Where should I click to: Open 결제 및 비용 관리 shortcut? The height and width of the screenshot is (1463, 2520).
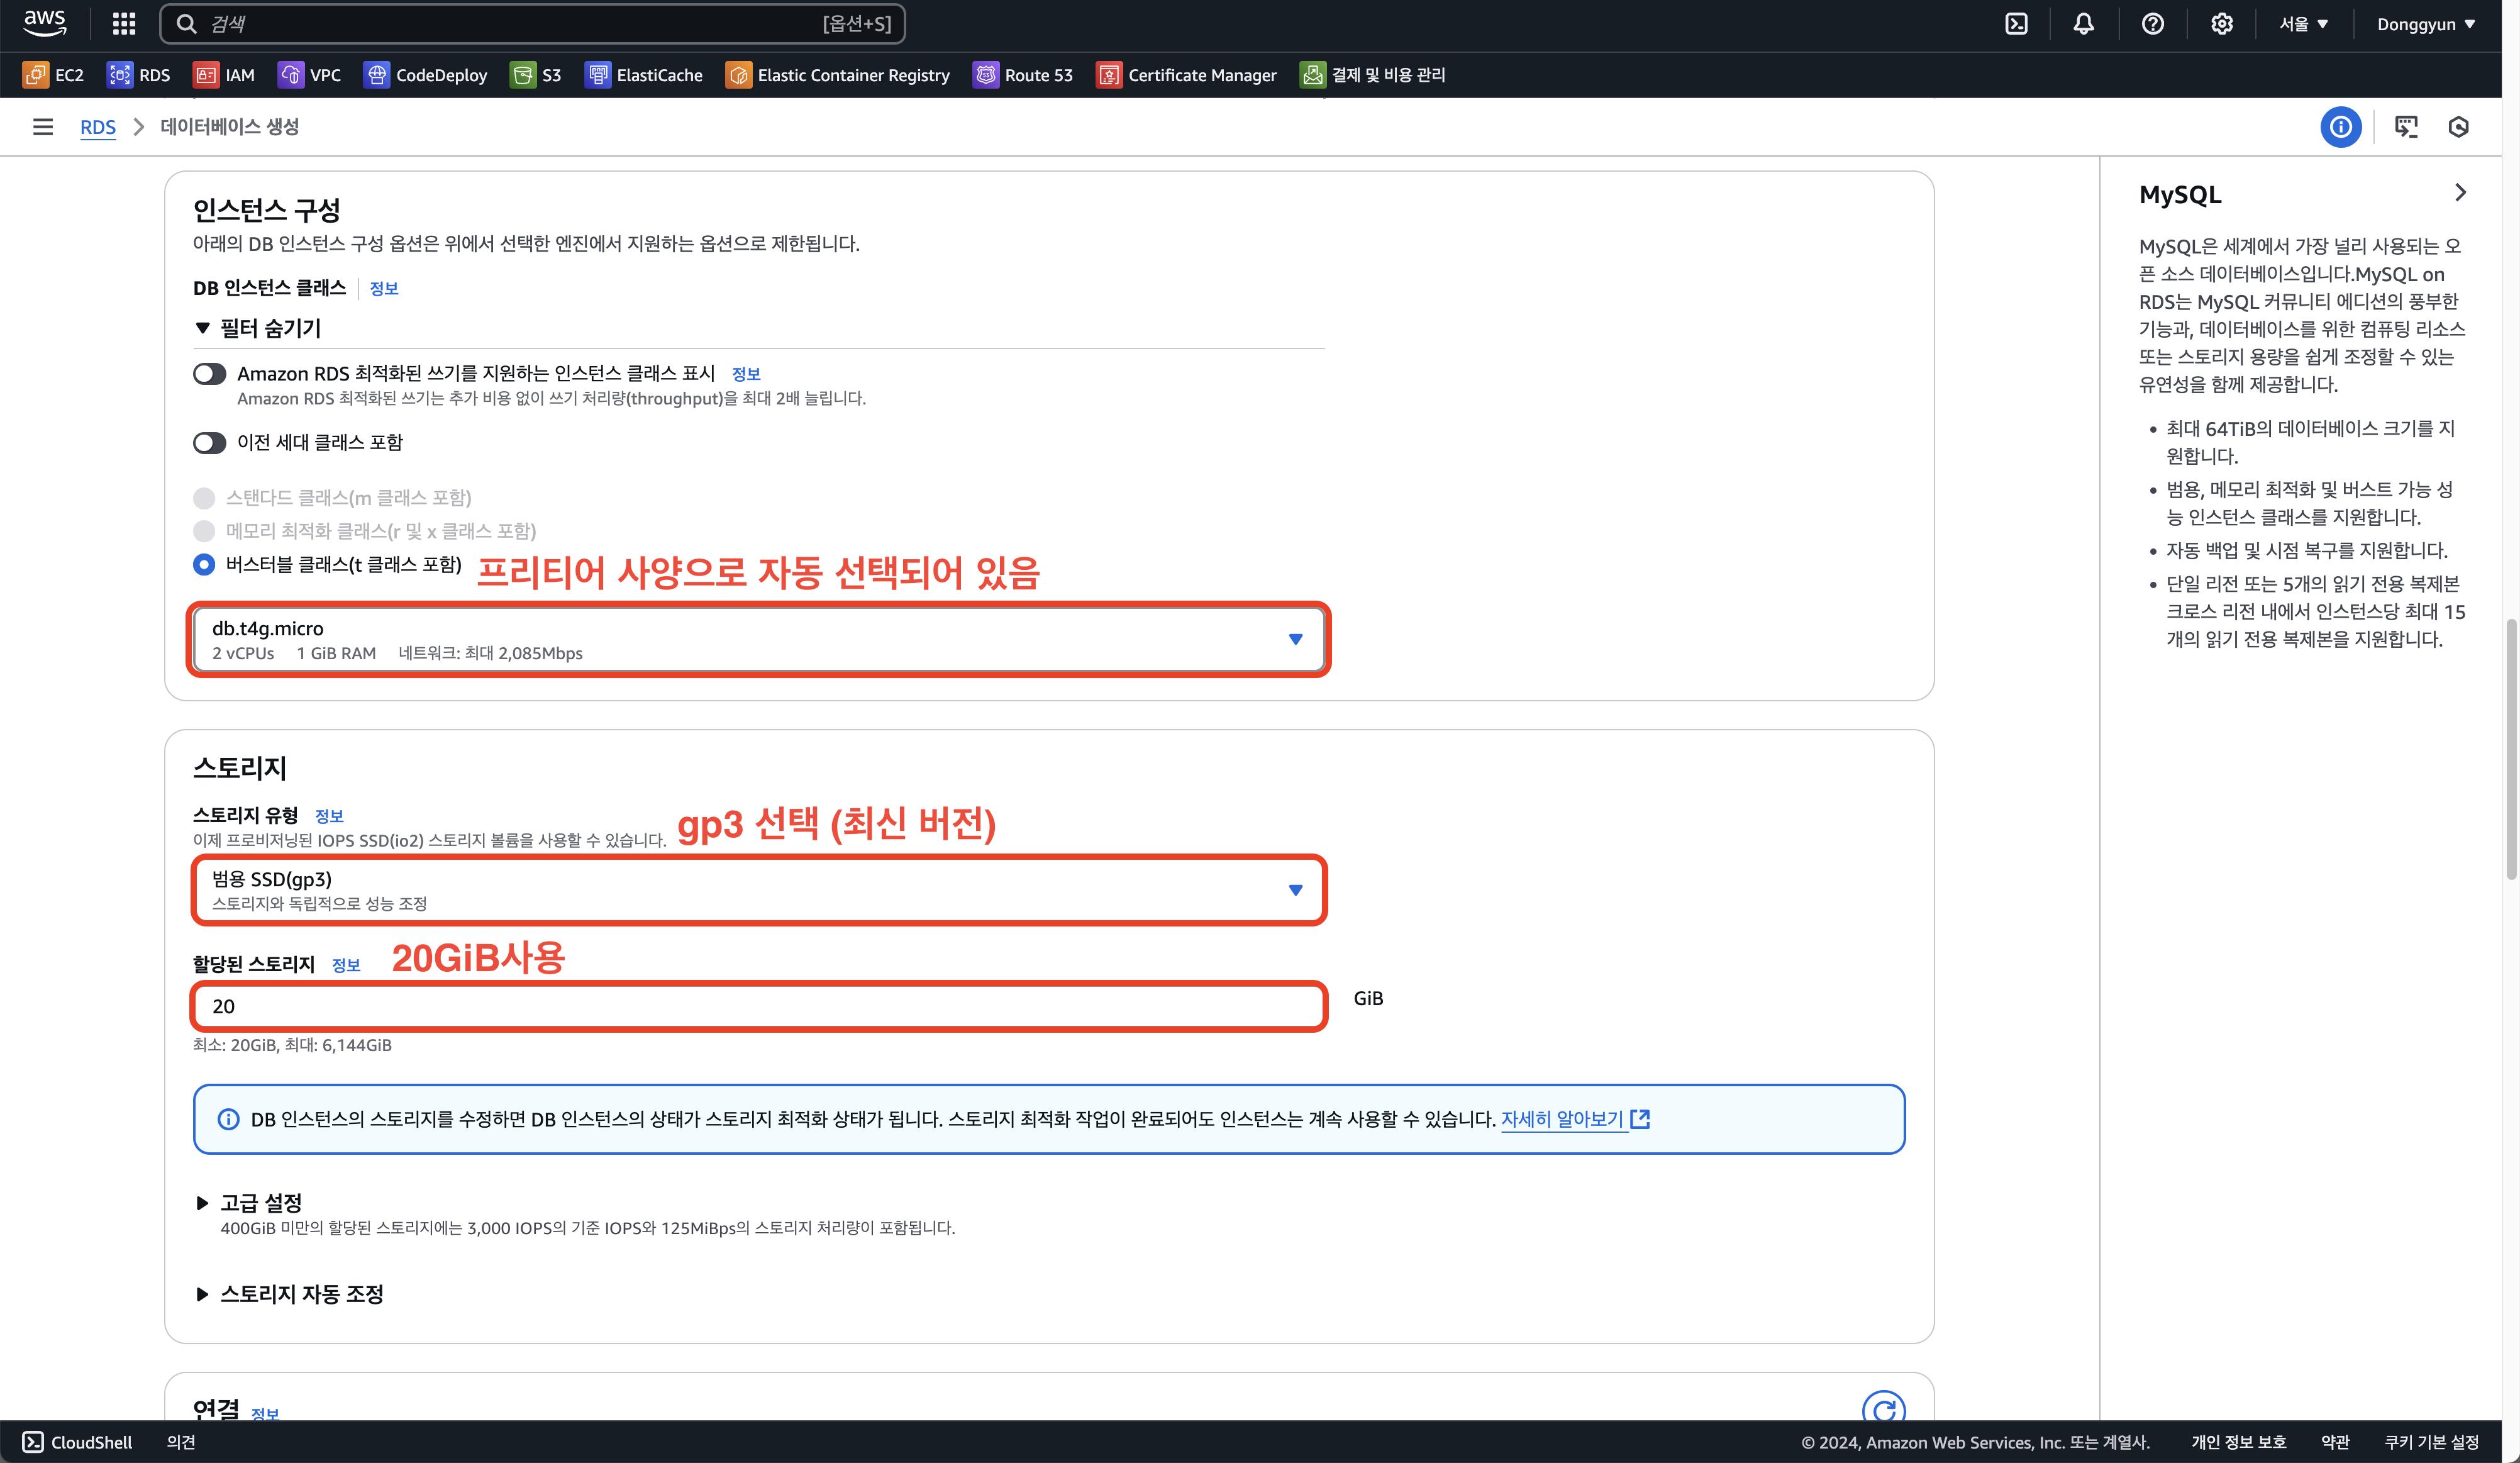pyautogui.click(x=1372, y=75)
